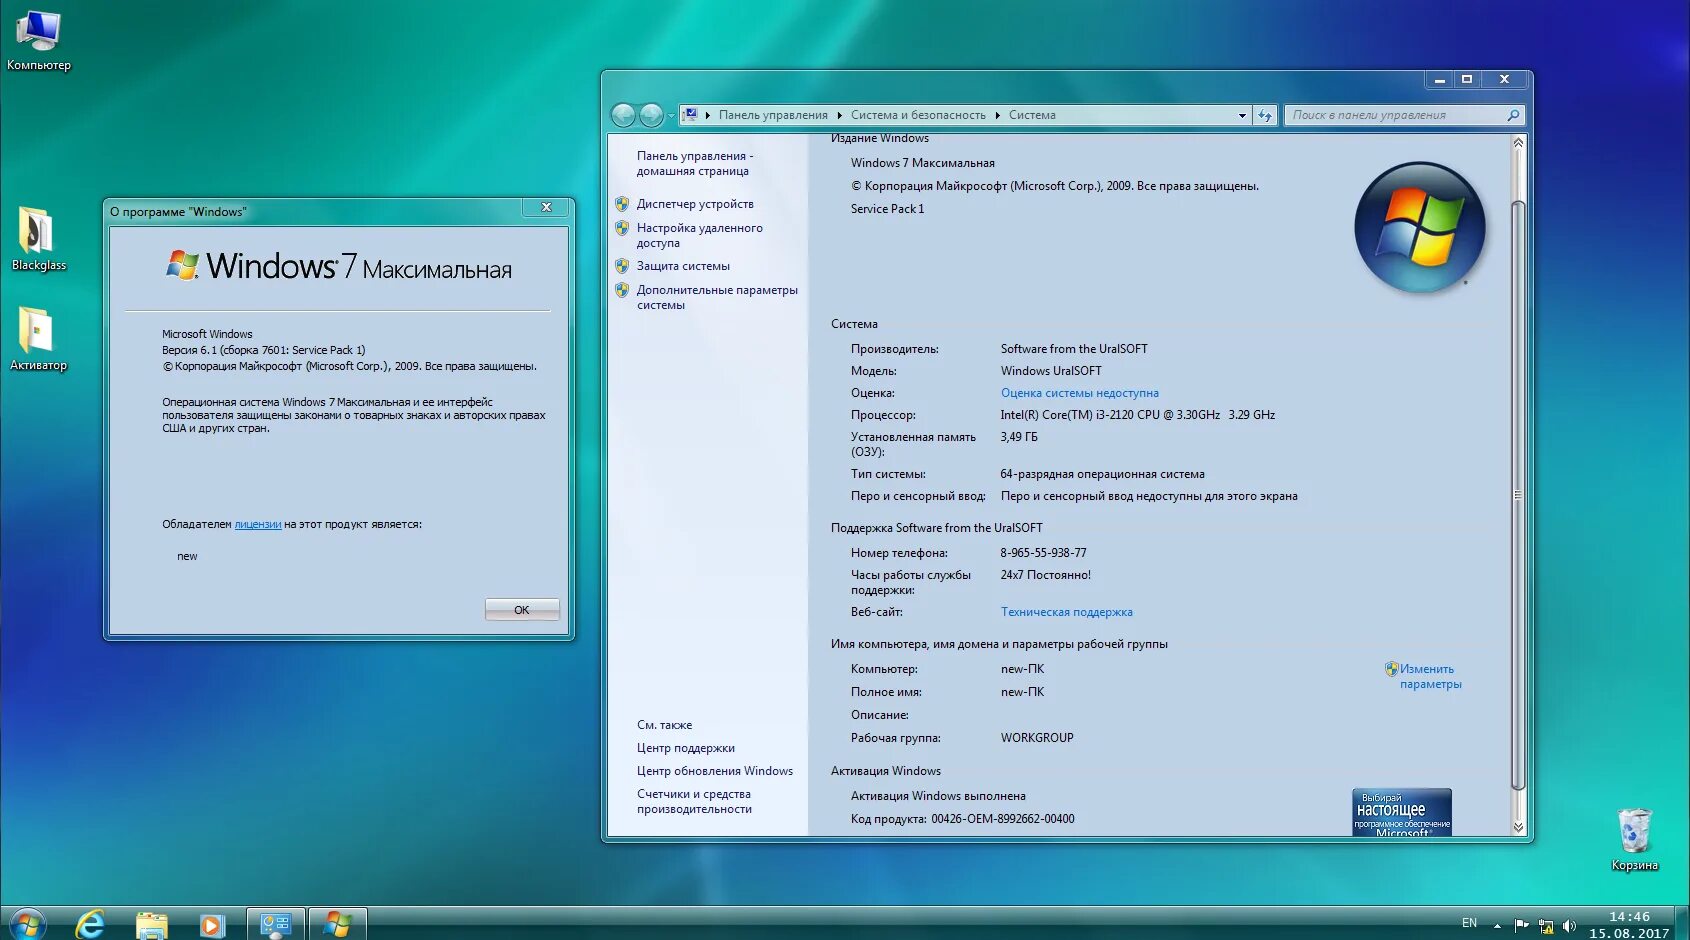Open the Компьютер desktop icon
This screenshot has height=940, width=1690.
click(x=38, y=41)
